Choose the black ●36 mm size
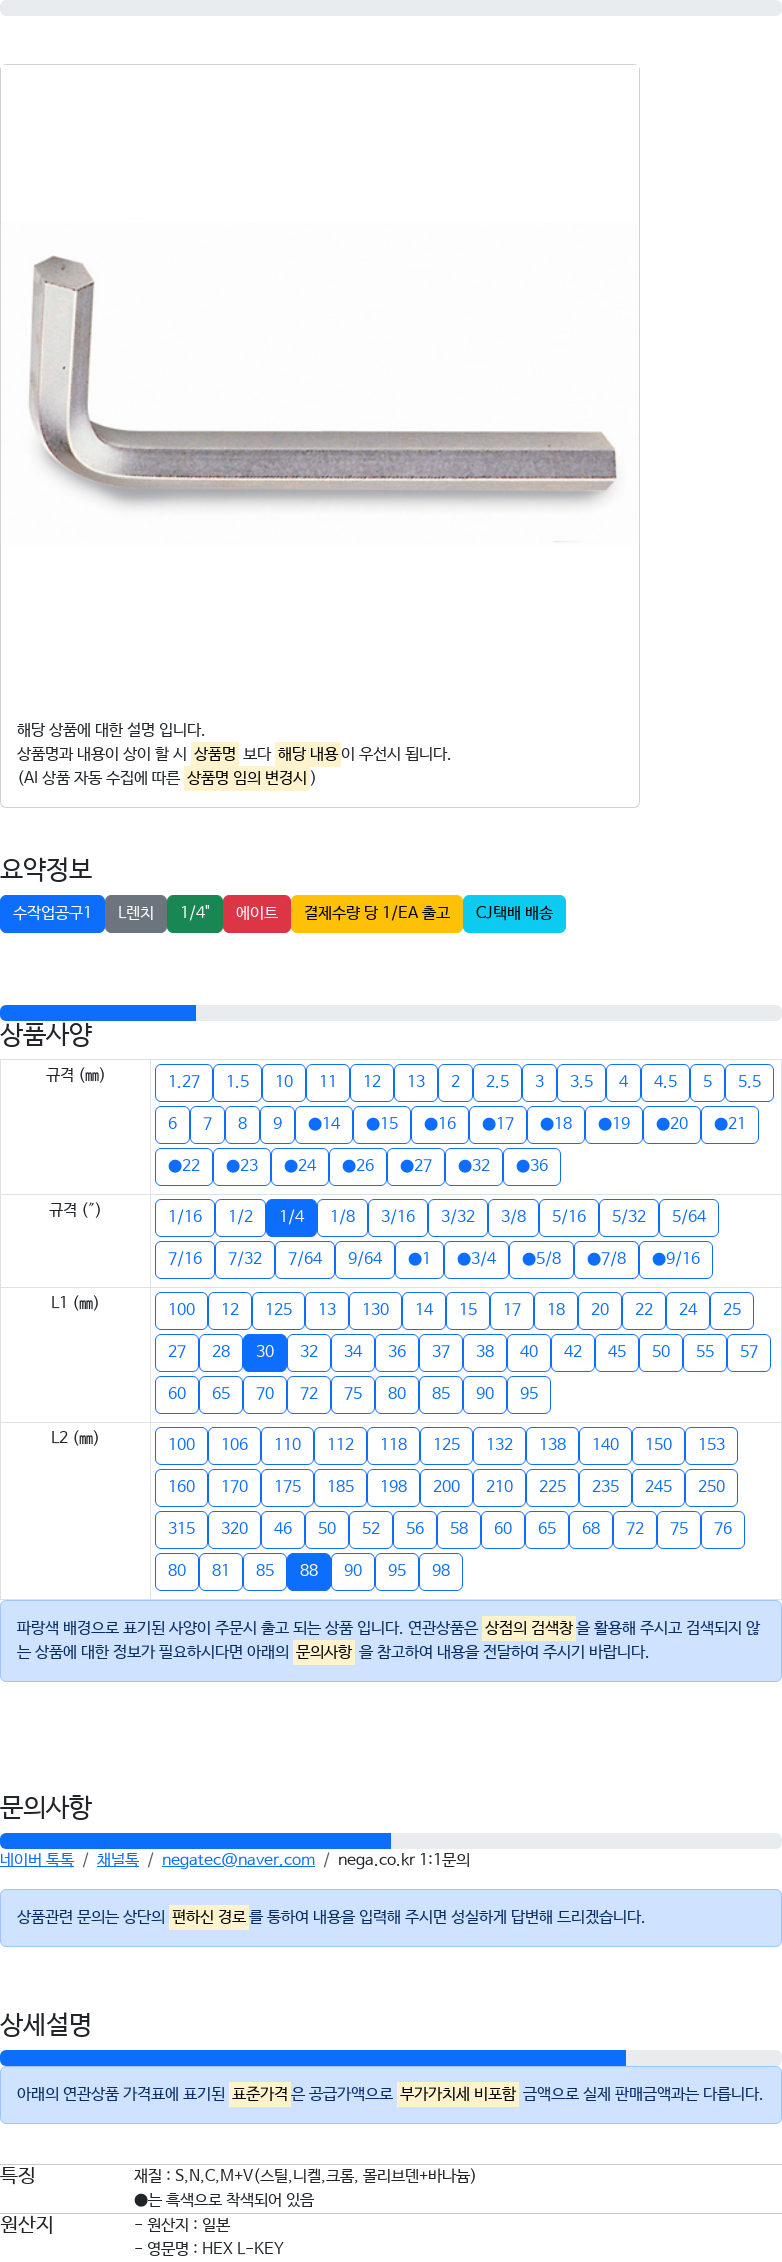 tap(532, 1166)
